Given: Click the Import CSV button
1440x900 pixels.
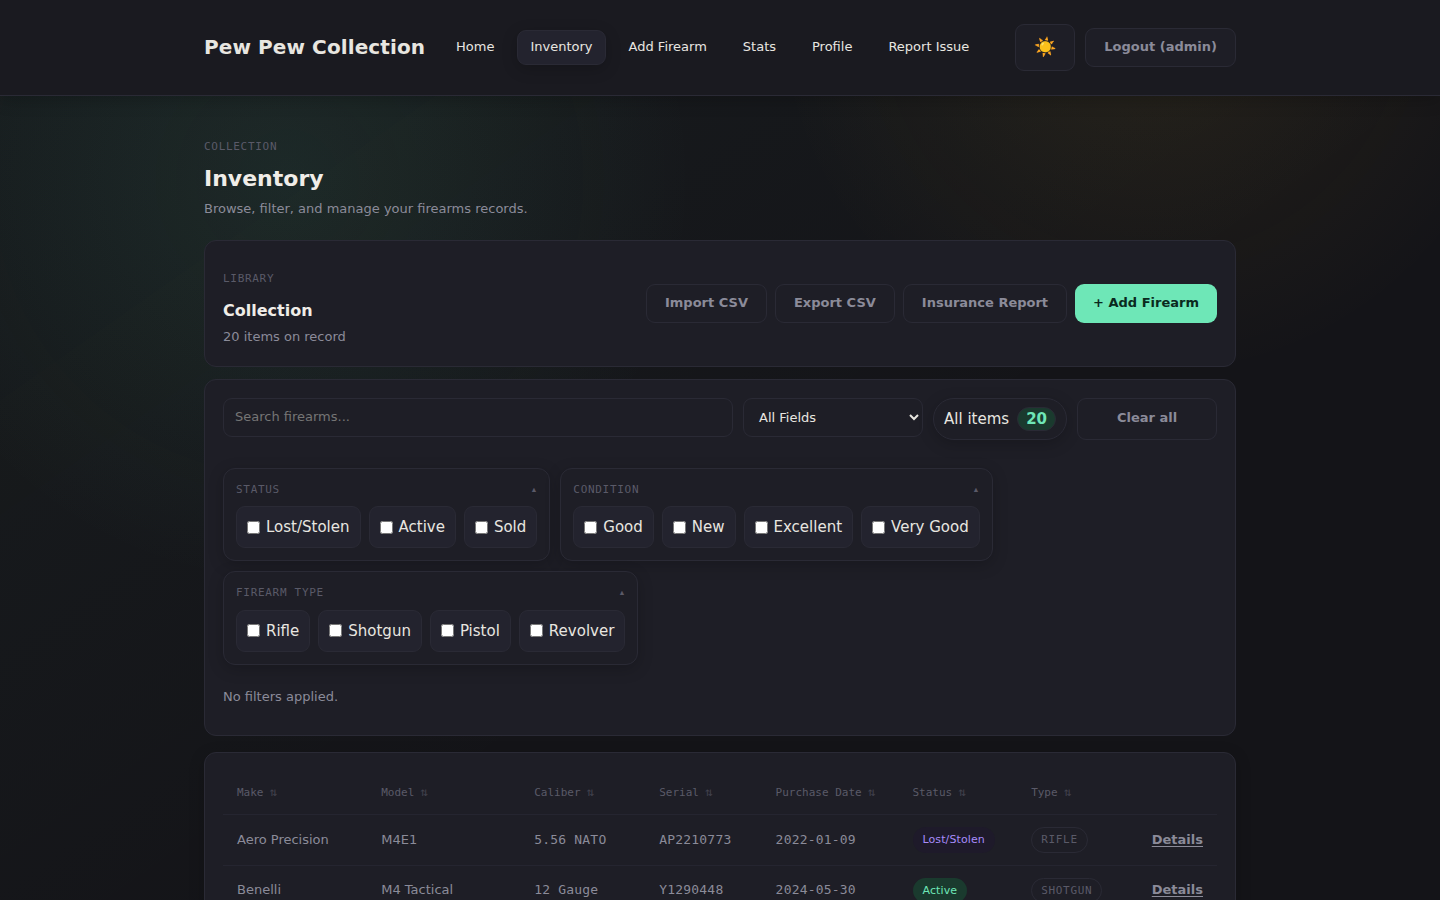Looking at the screenshot, I should pos(706,303).
